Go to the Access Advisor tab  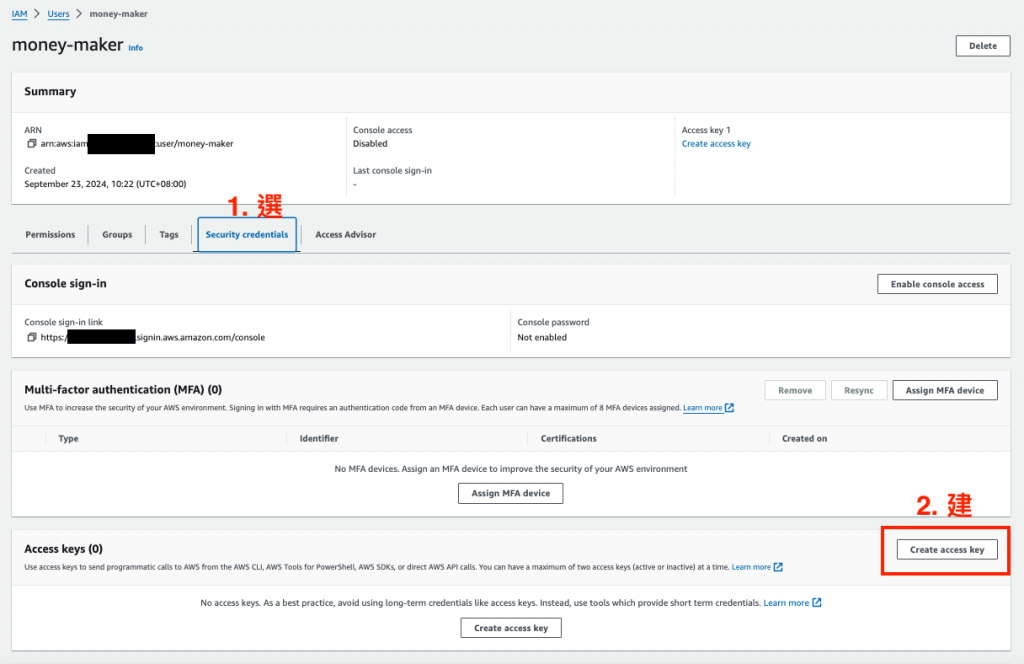coord(345,235)
